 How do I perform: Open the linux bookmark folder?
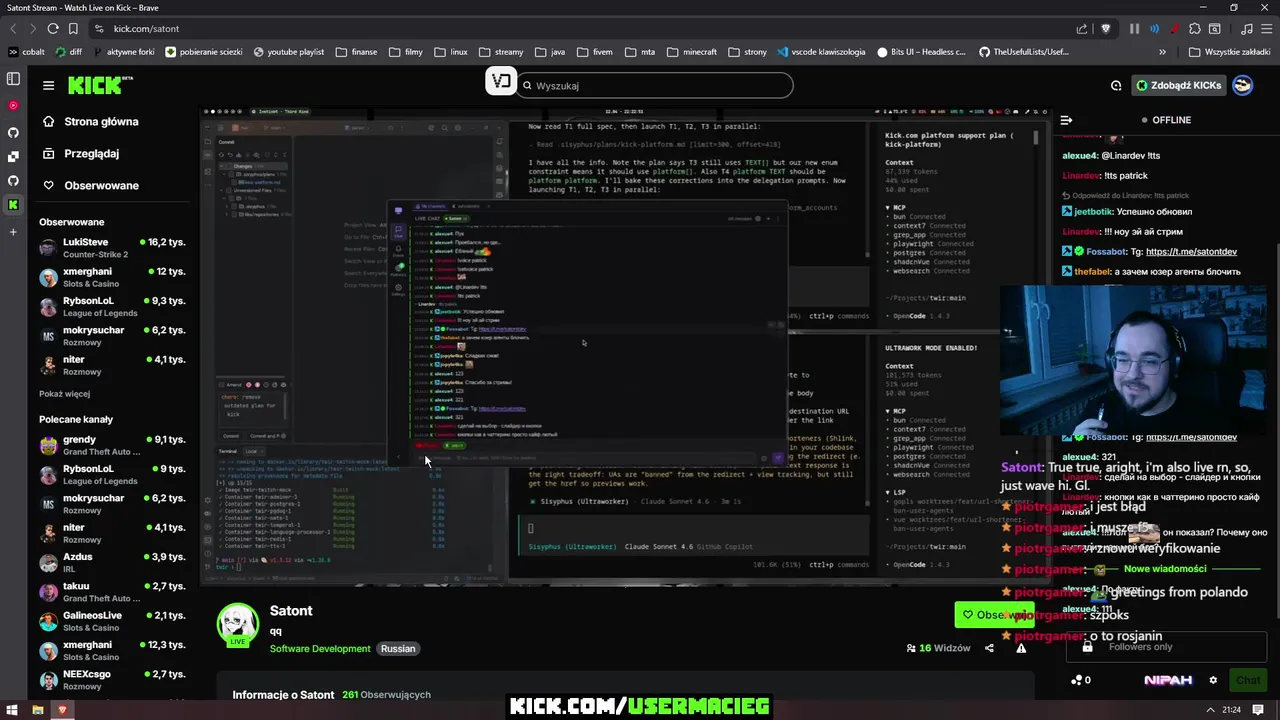(x=451, y=52)
